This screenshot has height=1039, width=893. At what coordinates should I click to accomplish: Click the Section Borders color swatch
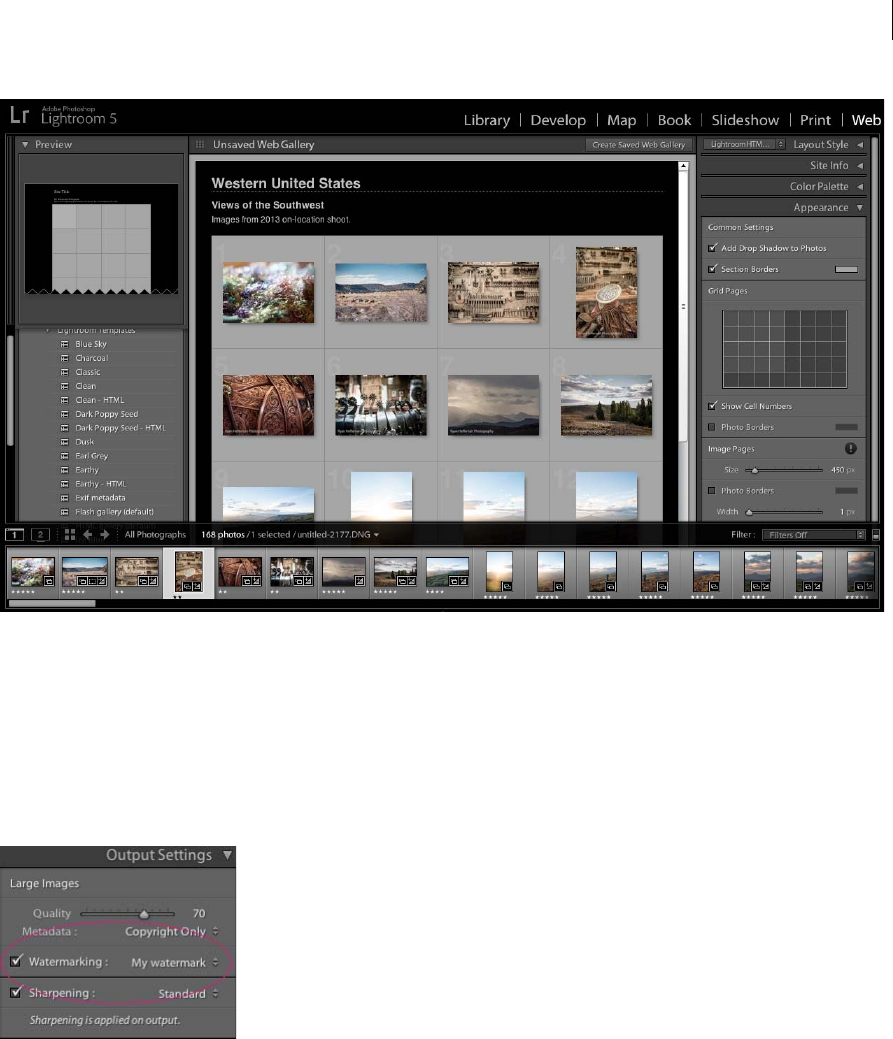[x=846, y=269]
